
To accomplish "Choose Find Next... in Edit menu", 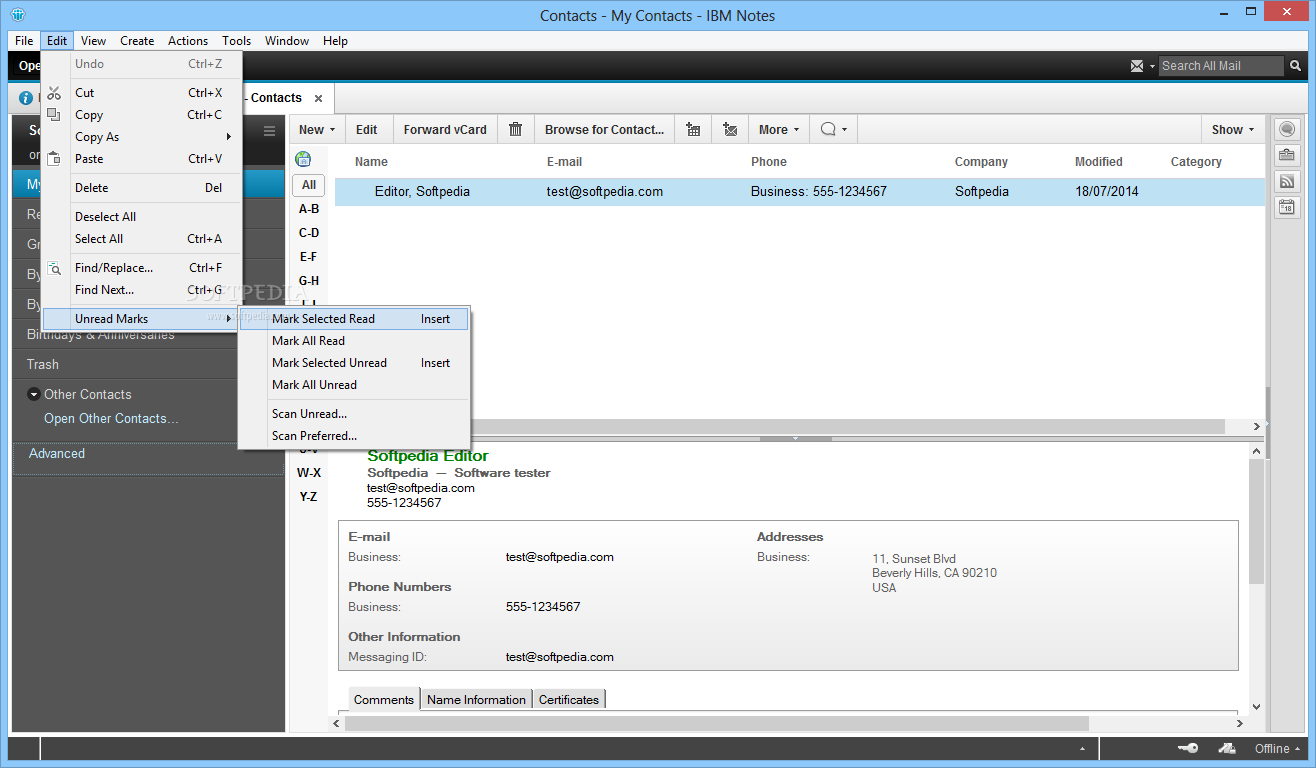I will (x=141, y=290).
